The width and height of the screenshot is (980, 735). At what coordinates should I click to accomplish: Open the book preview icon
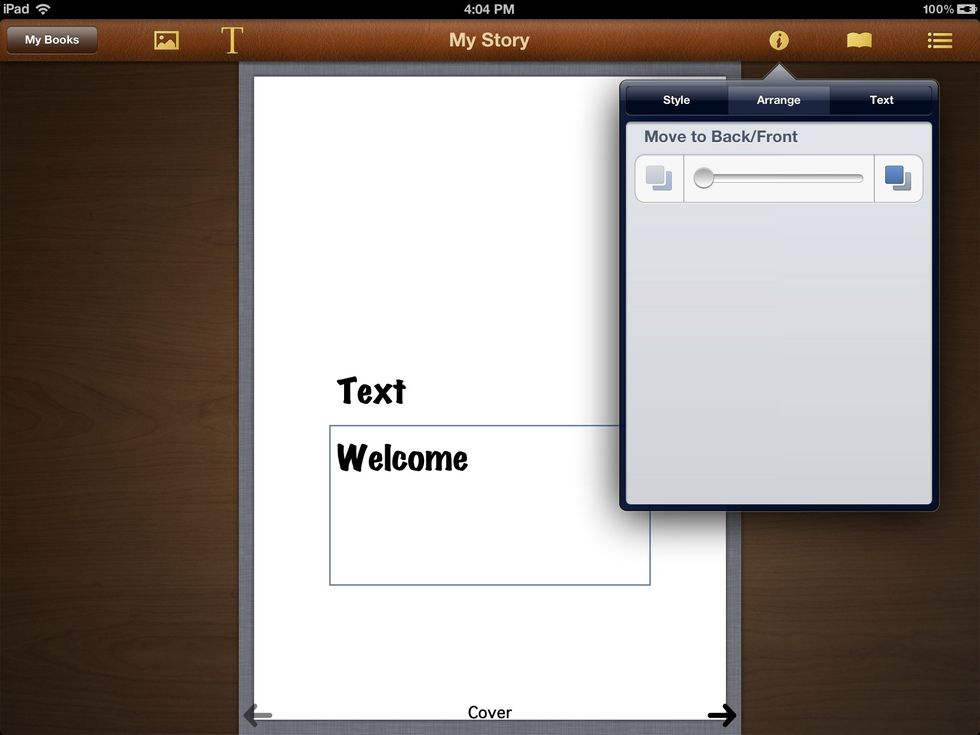point(858,40)
